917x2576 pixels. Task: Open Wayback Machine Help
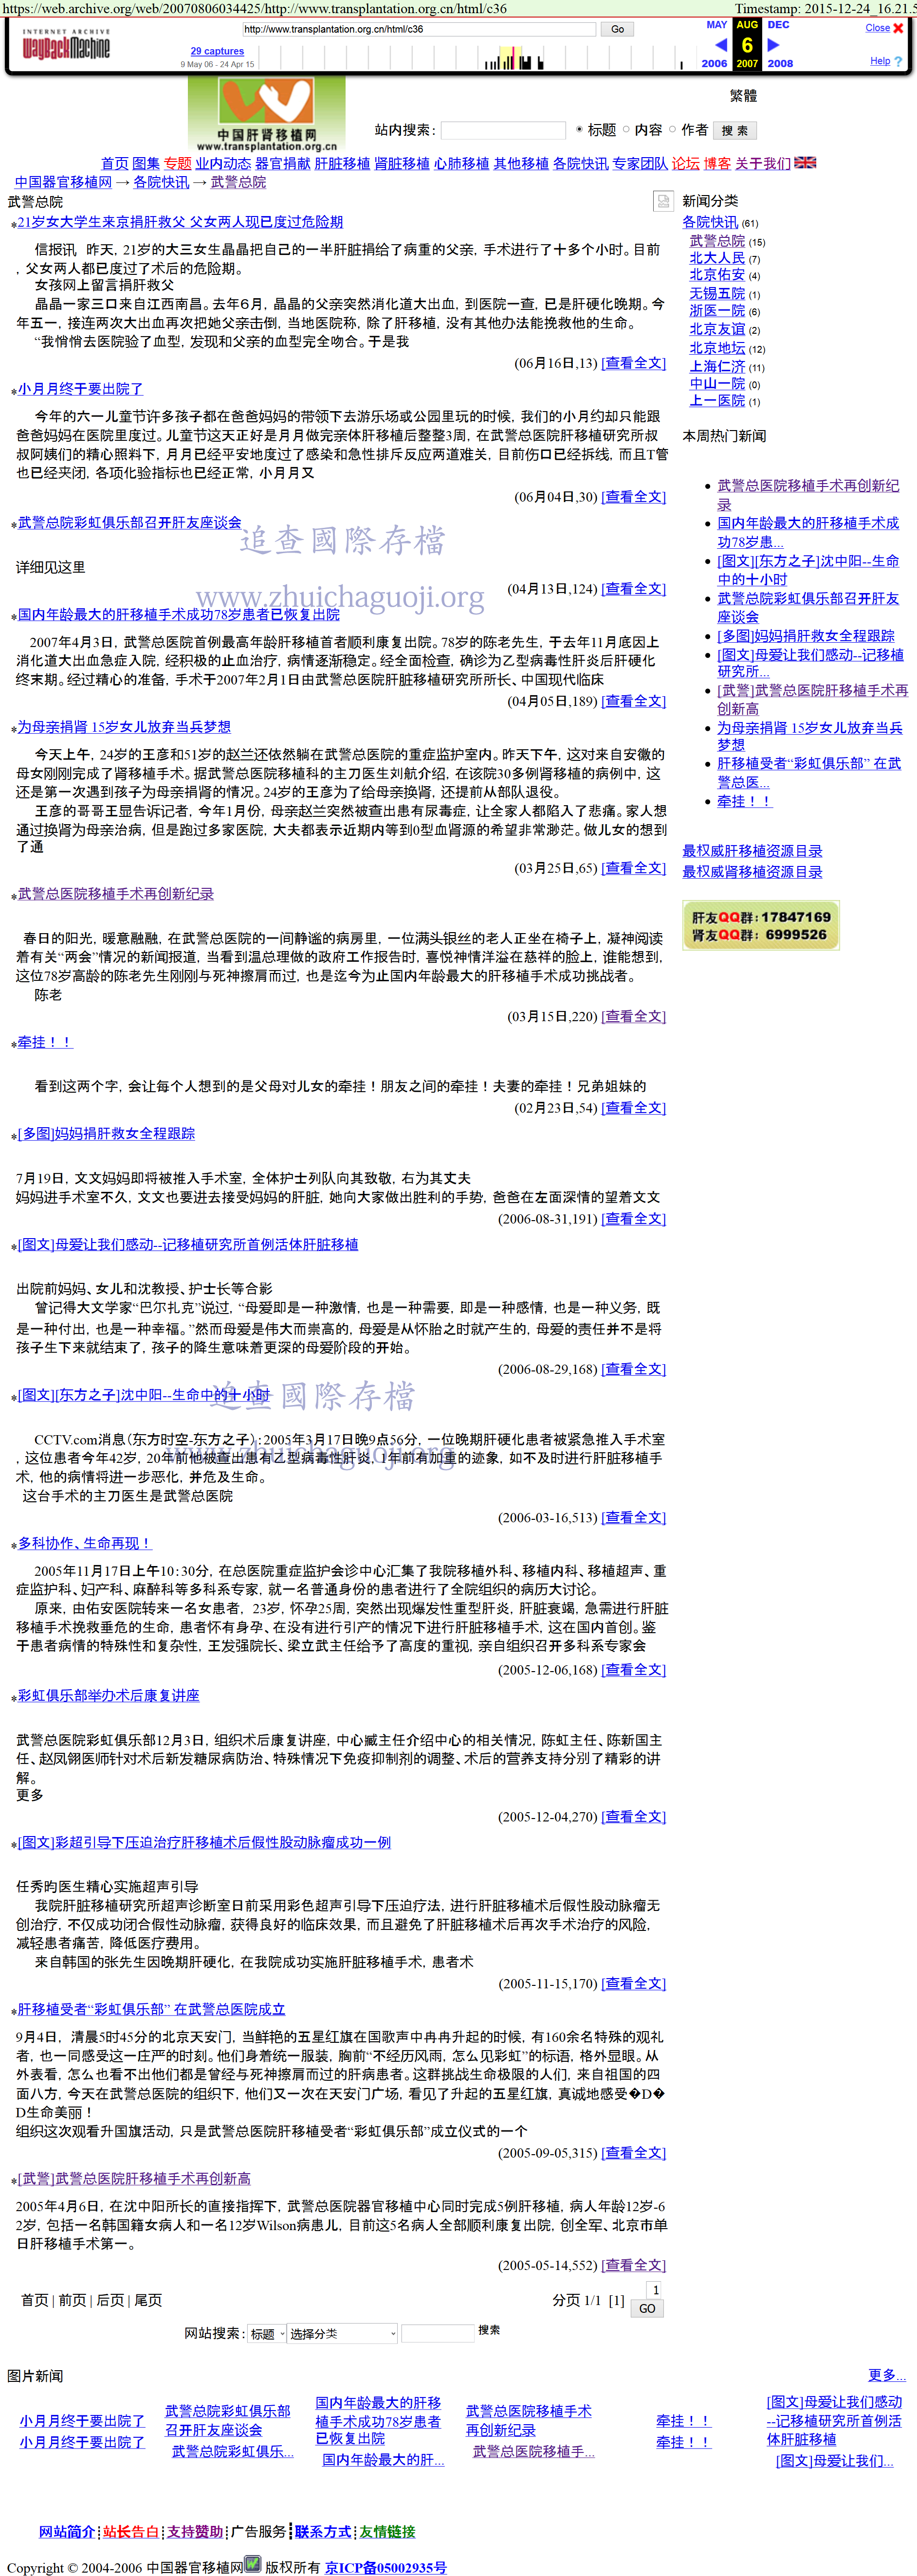tap(879, 61)
